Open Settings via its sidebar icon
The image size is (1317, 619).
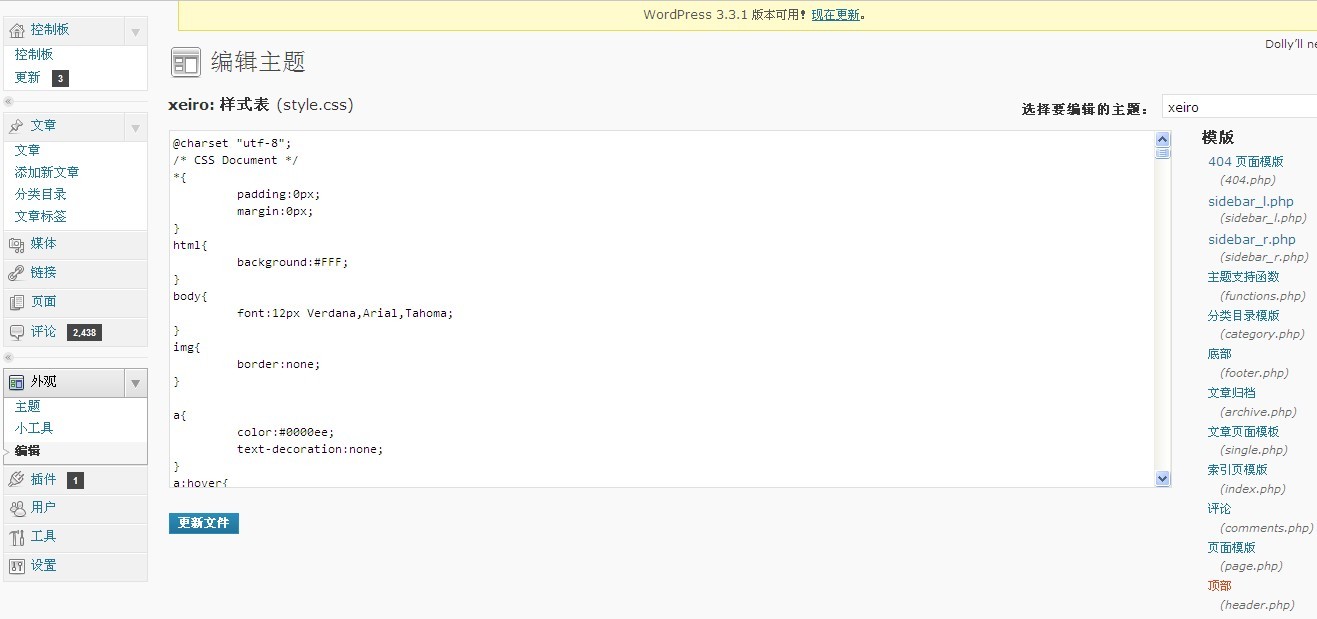click(x=16, y=566)
